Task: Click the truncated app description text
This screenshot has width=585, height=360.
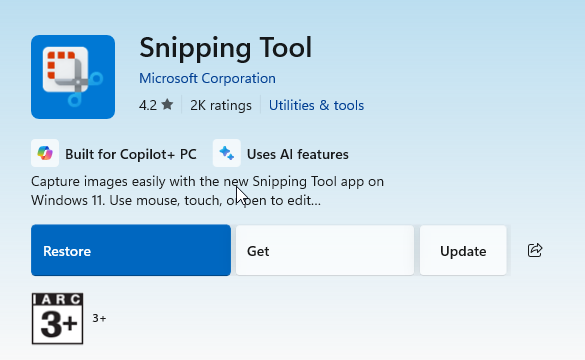Action: coord(207,191)
